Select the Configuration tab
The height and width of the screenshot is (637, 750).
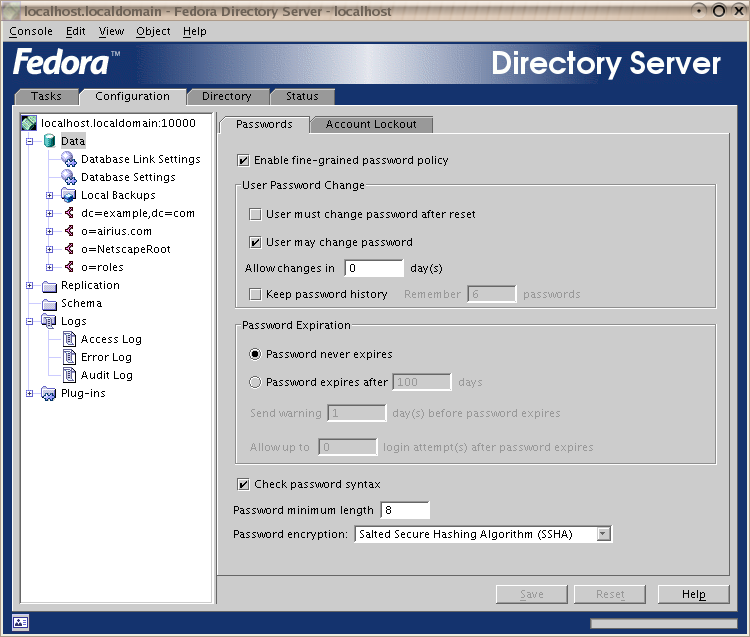[132, 96]
